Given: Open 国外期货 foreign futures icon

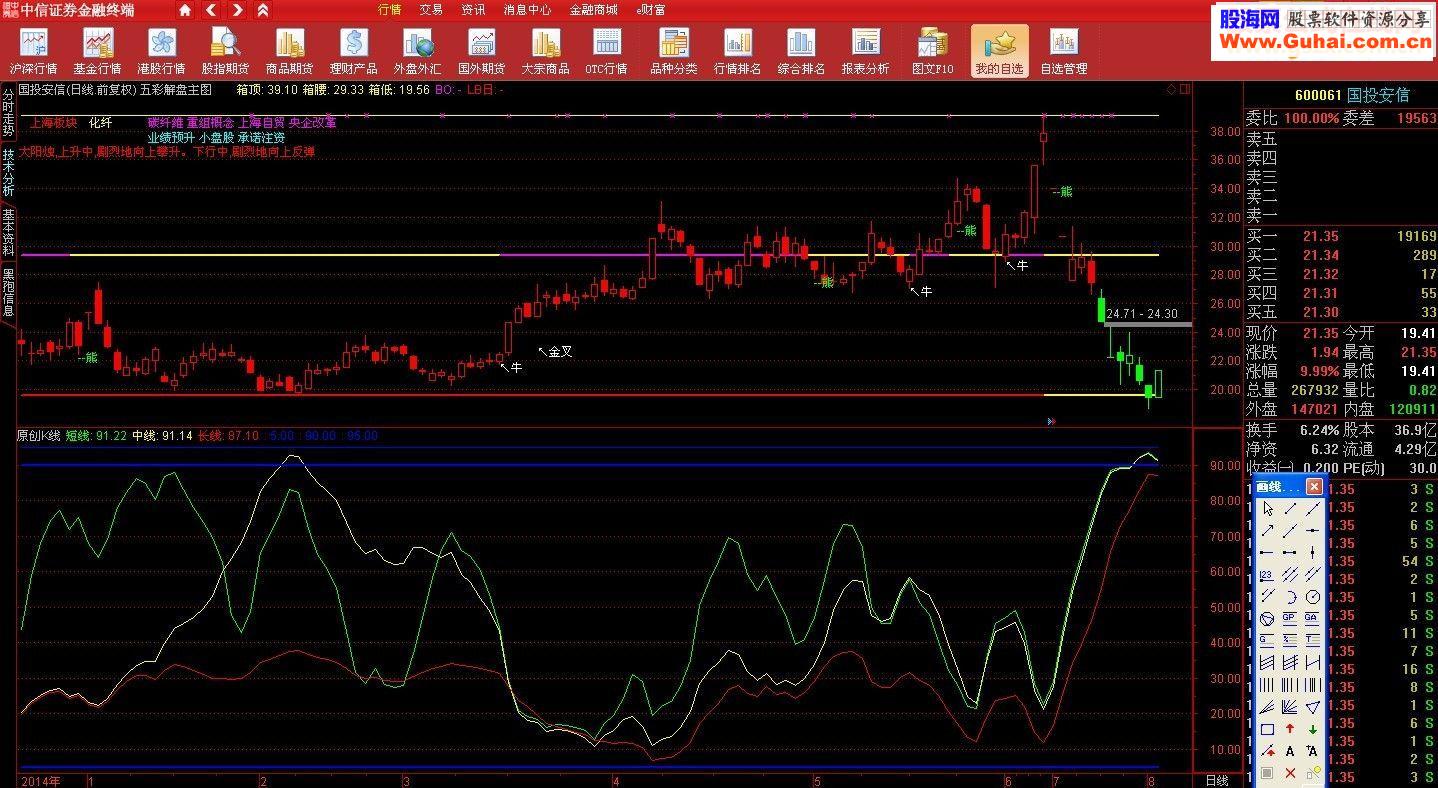Looking at the screenshot, I should 481,50.
